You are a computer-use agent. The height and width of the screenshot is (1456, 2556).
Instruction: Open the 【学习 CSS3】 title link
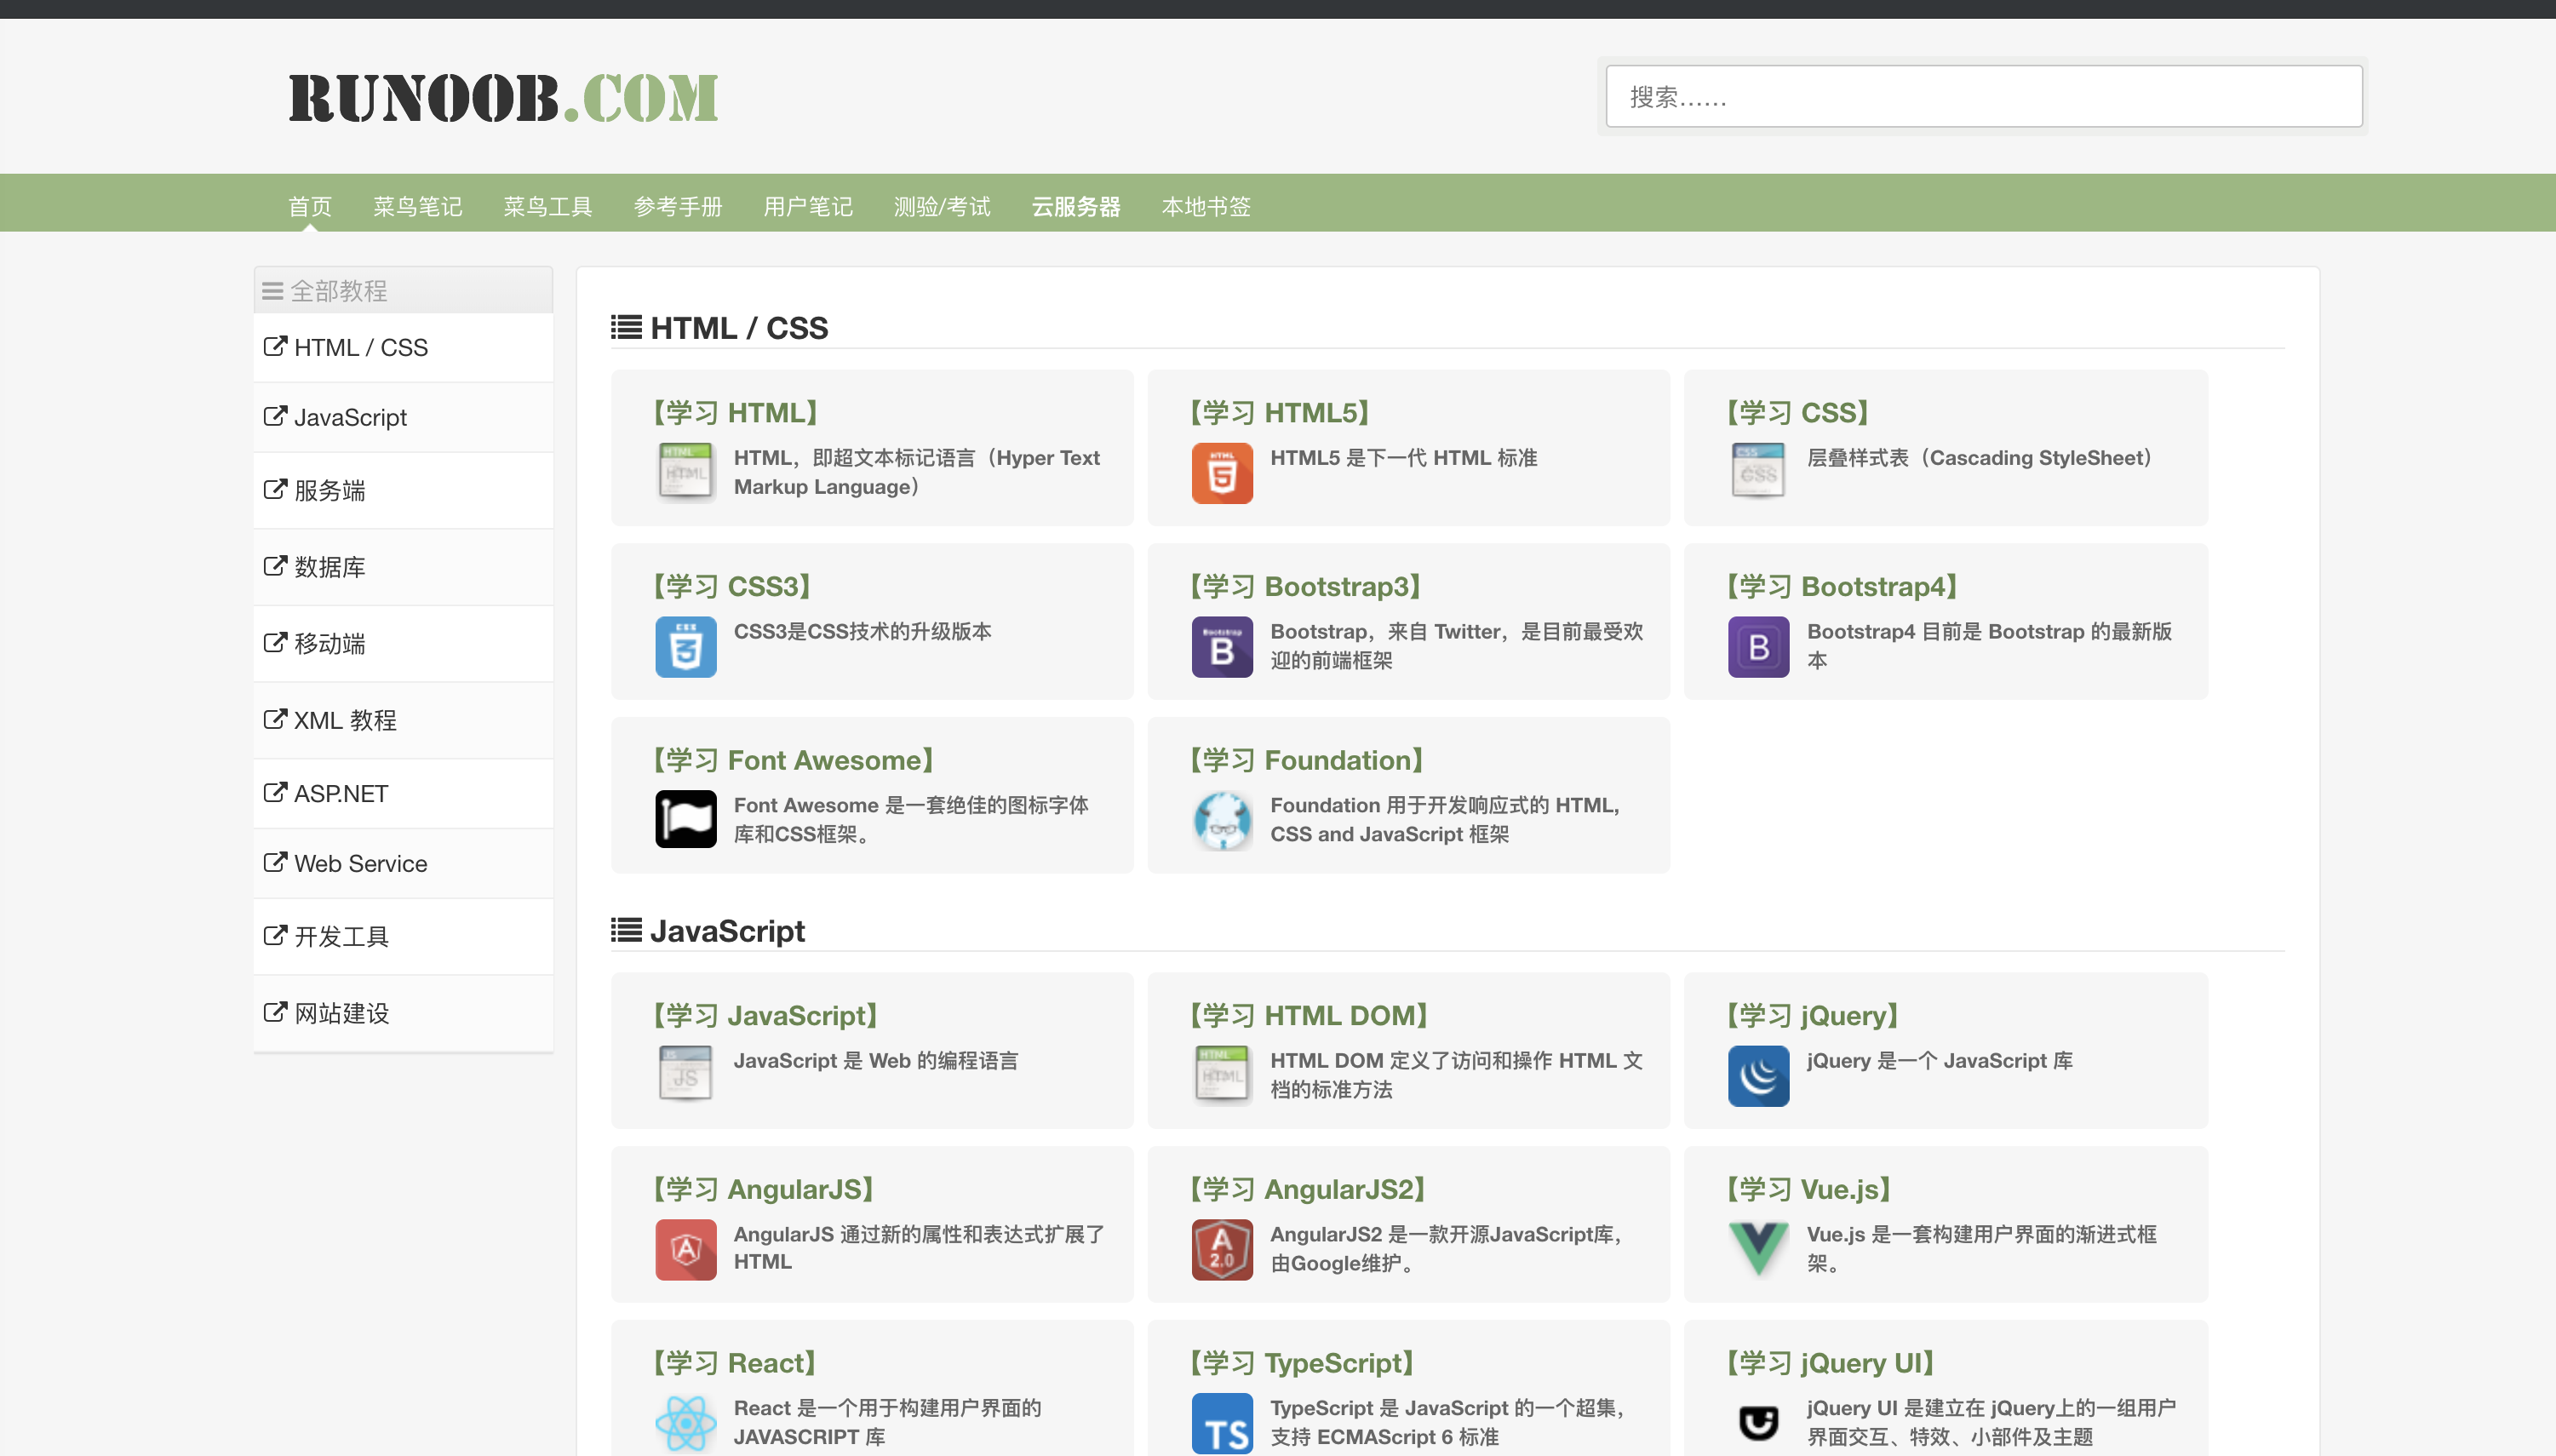click(x=732, y=586)
